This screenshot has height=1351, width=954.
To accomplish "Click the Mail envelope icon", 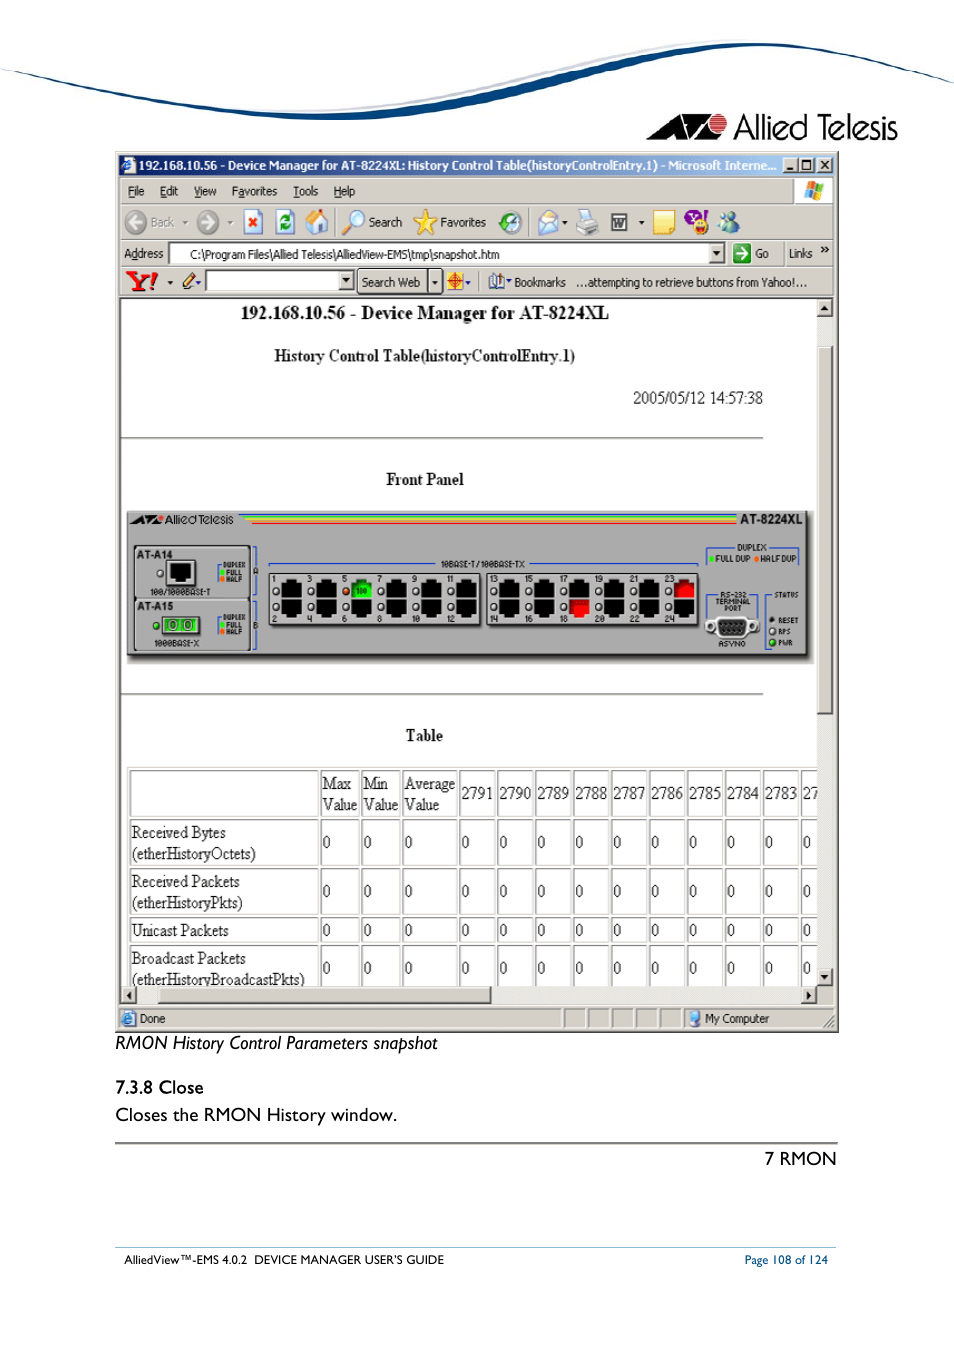I will coord(547,223).
